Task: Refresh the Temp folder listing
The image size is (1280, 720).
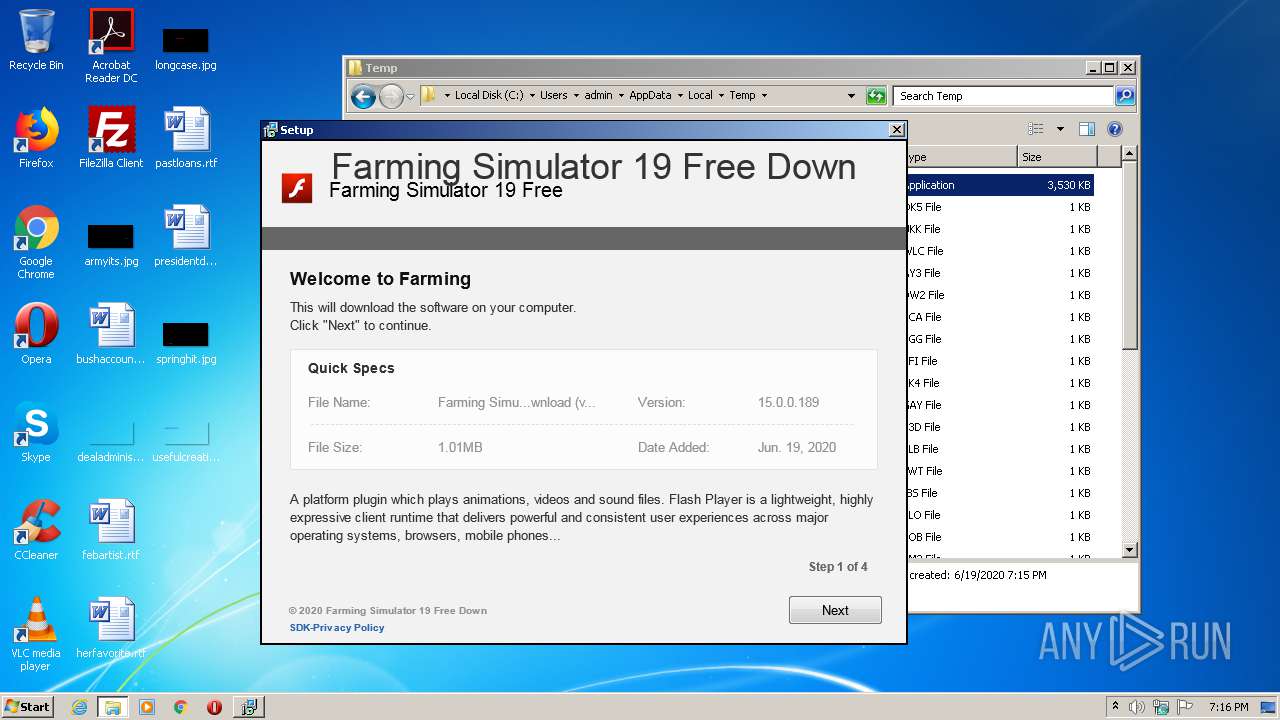Action: click(876, 96)
